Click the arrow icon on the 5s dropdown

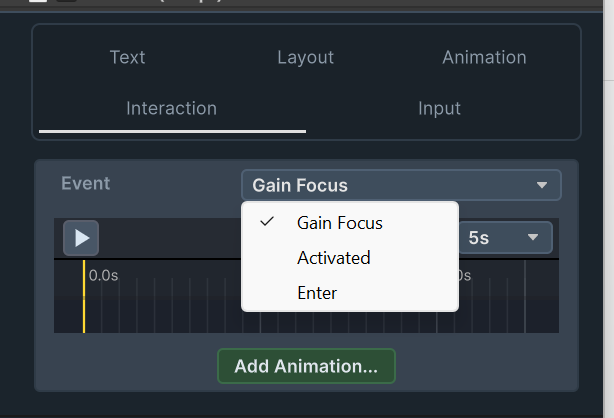533,237
